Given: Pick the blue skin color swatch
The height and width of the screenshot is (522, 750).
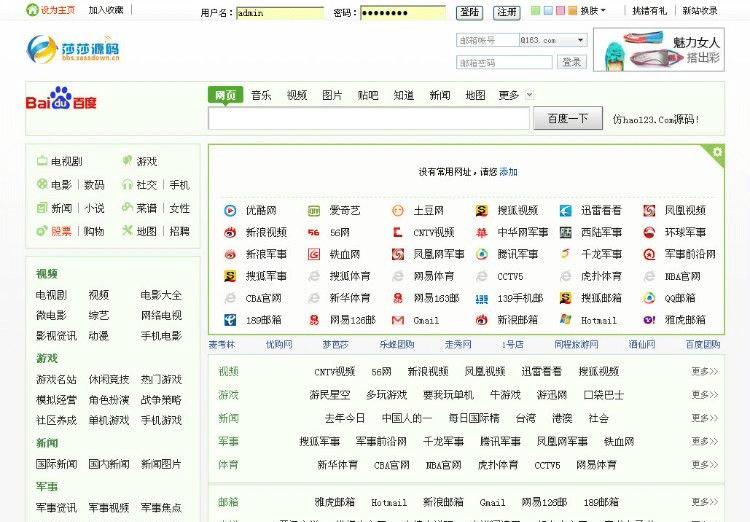Looking at the screenshot, I should click(548, 11).
